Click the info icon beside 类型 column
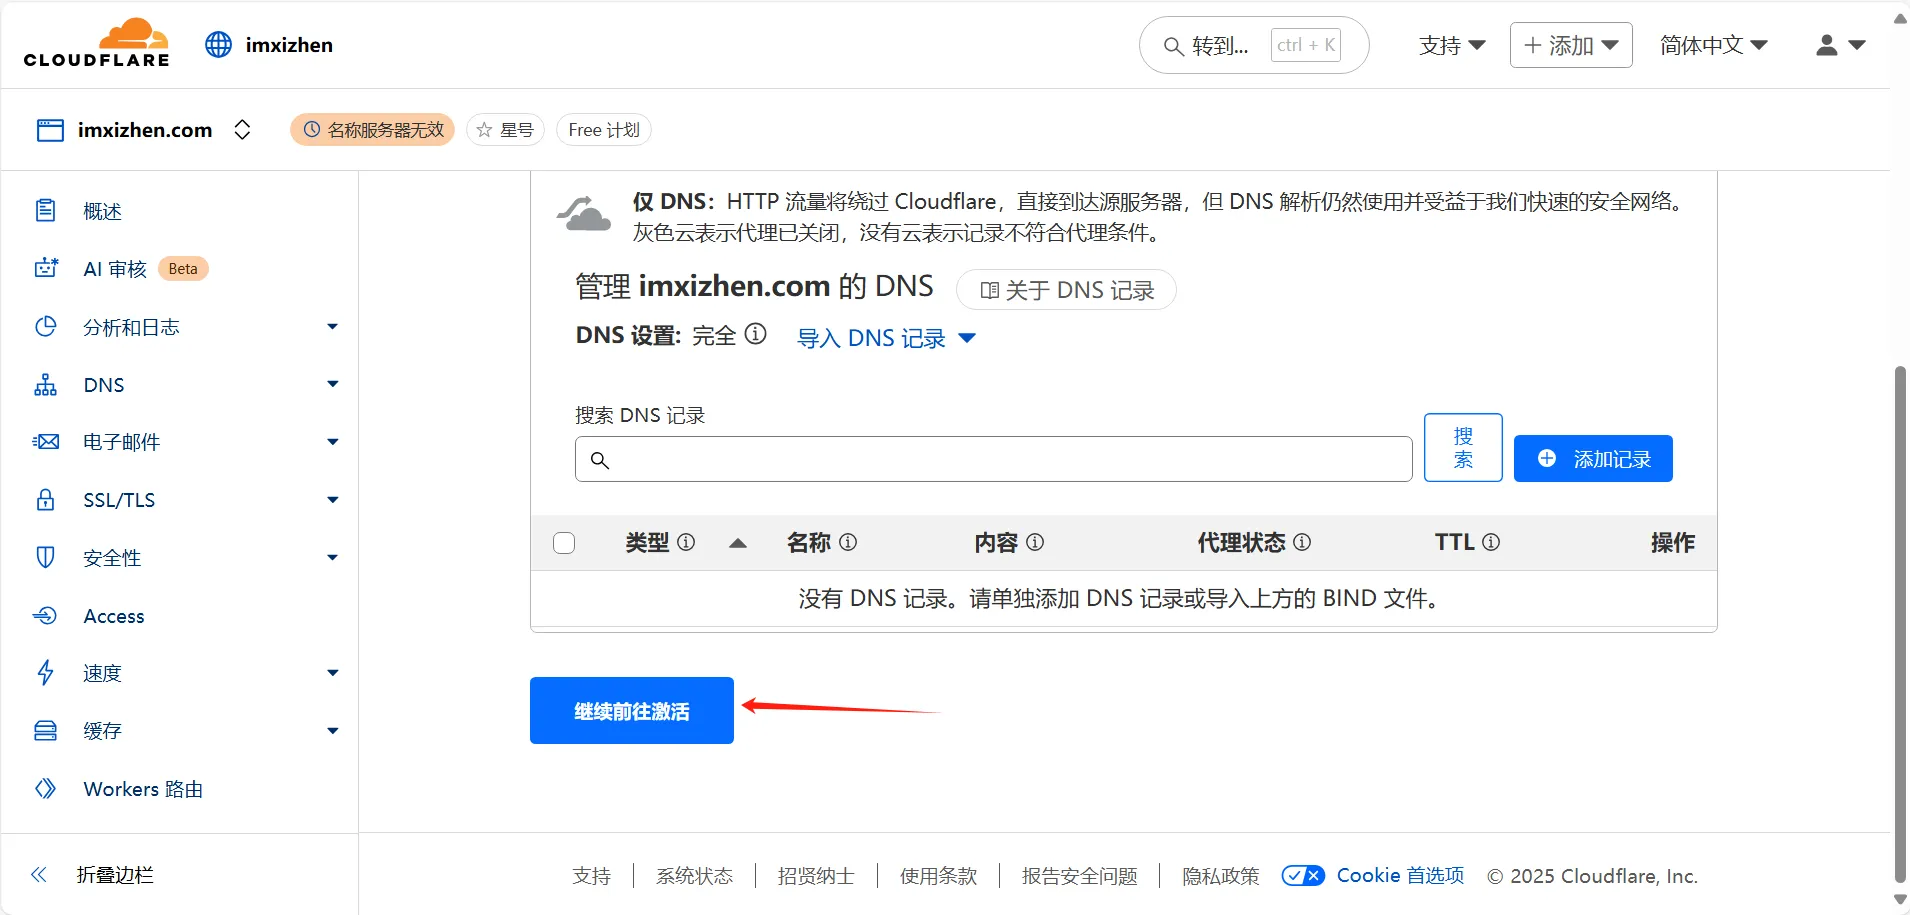This screenshot has height=915, width=1910. [x=686, y=542]
